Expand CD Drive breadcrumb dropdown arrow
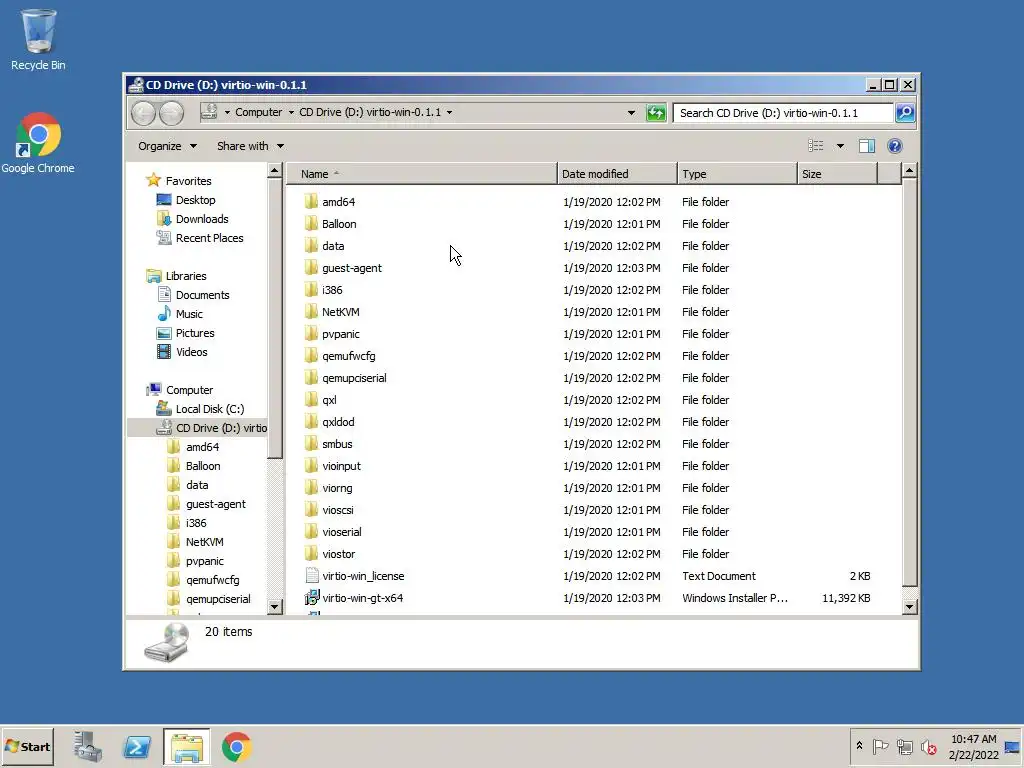The image size is (1024, 768). pos(449,112)
